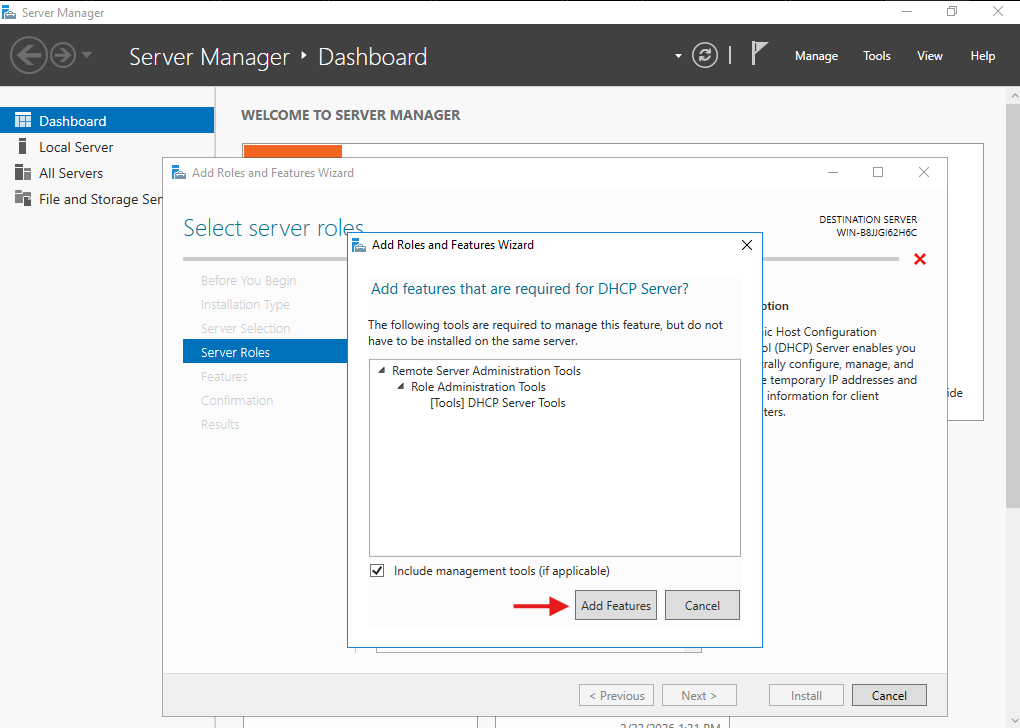Click the wizard Install button
Screen dimensions: 1020x728
click(806, 695)
